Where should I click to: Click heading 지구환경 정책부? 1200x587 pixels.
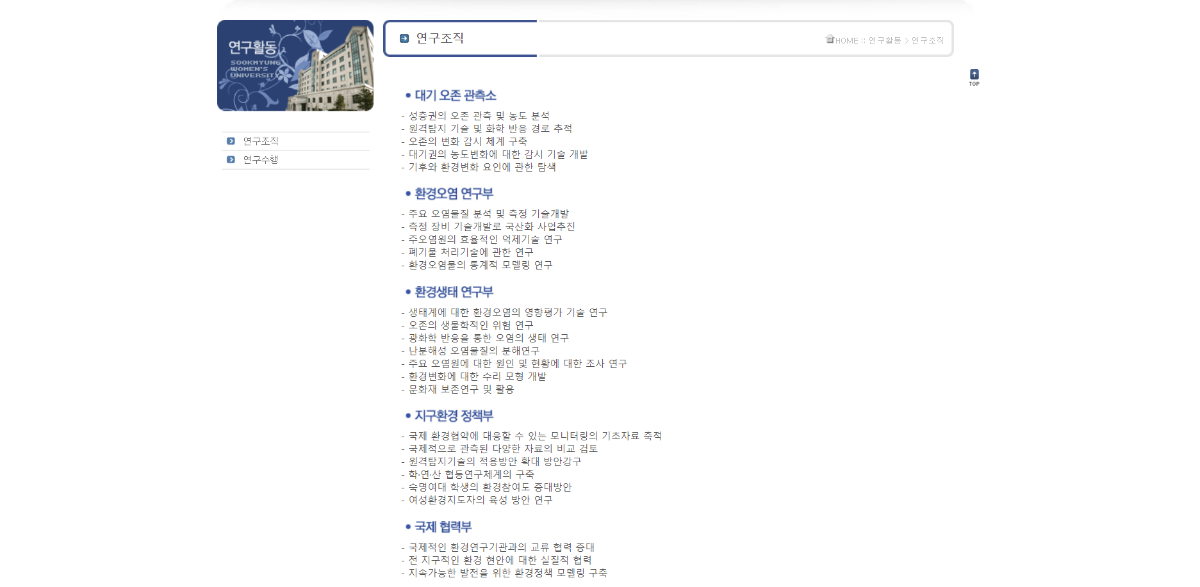tap(453, 415)
